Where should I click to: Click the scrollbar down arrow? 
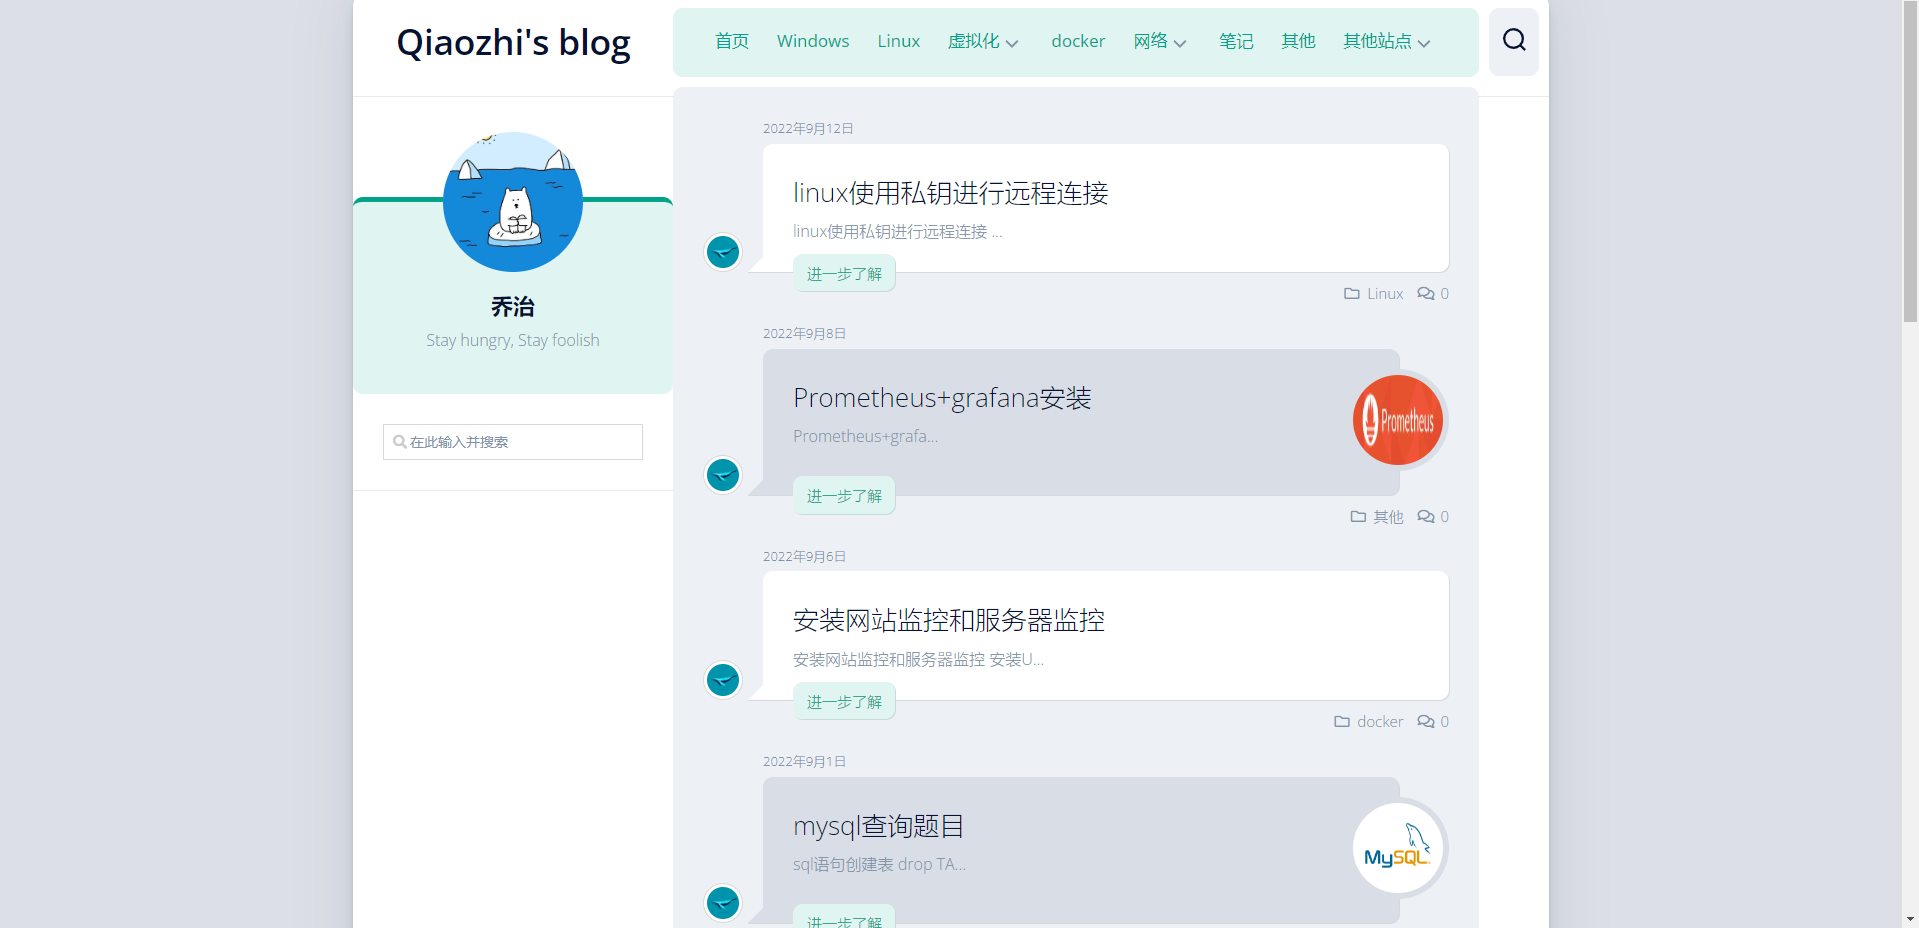1910,919
